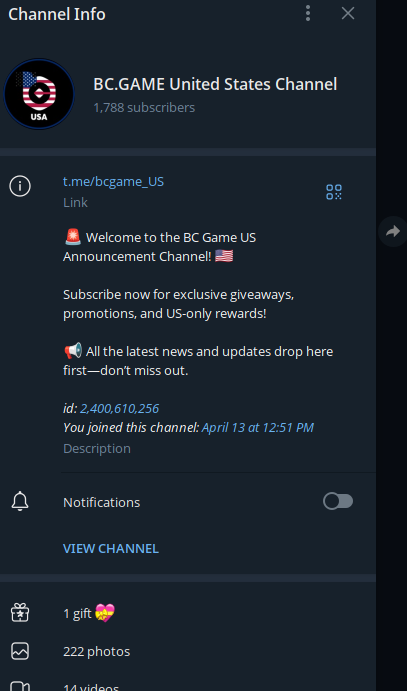Click the forward share arrow button
This screenshot has height=691, width=407.
[x=392, y=231]
